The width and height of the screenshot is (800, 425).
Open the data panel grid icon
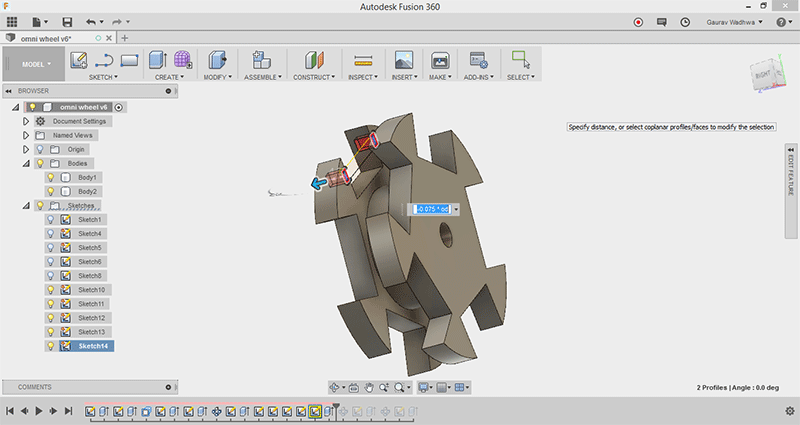tap(12, 22)
